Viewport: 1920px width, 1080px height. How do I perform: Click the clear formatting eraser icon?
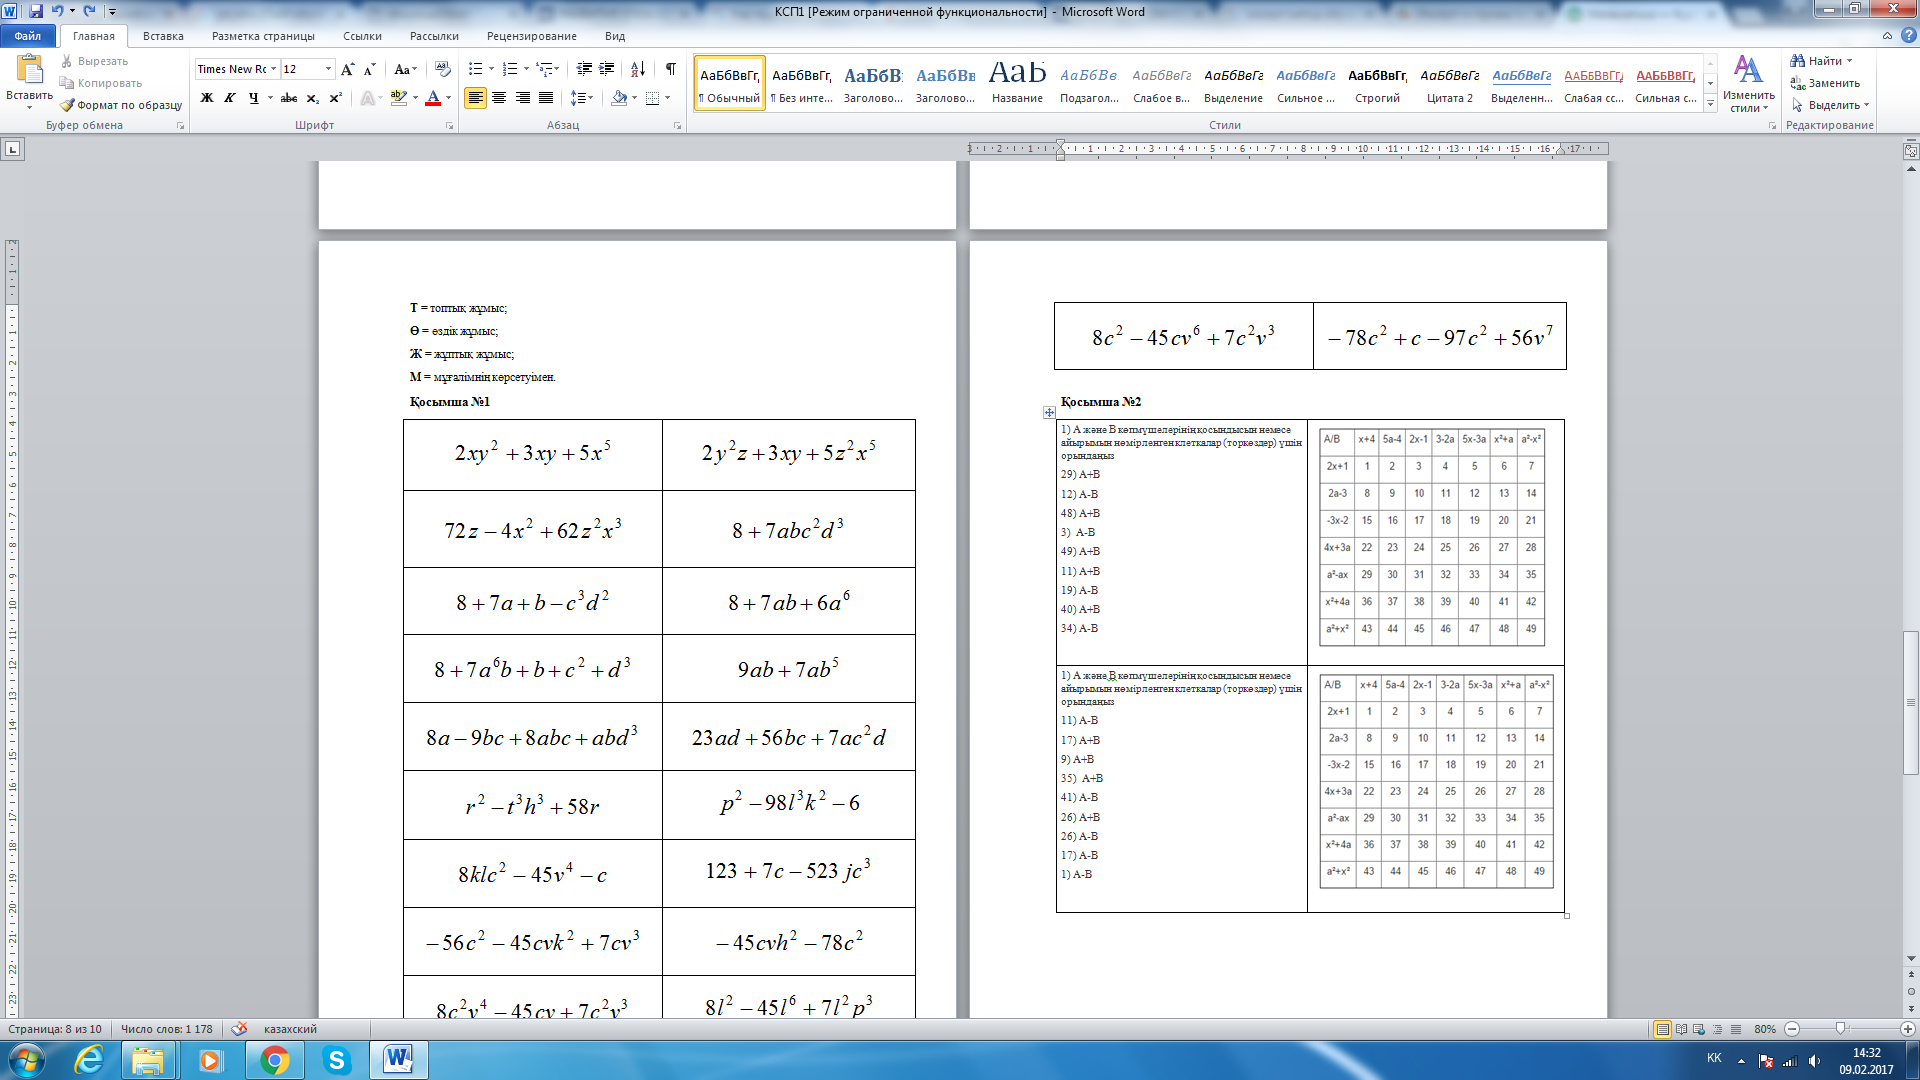tap(443, 69)
